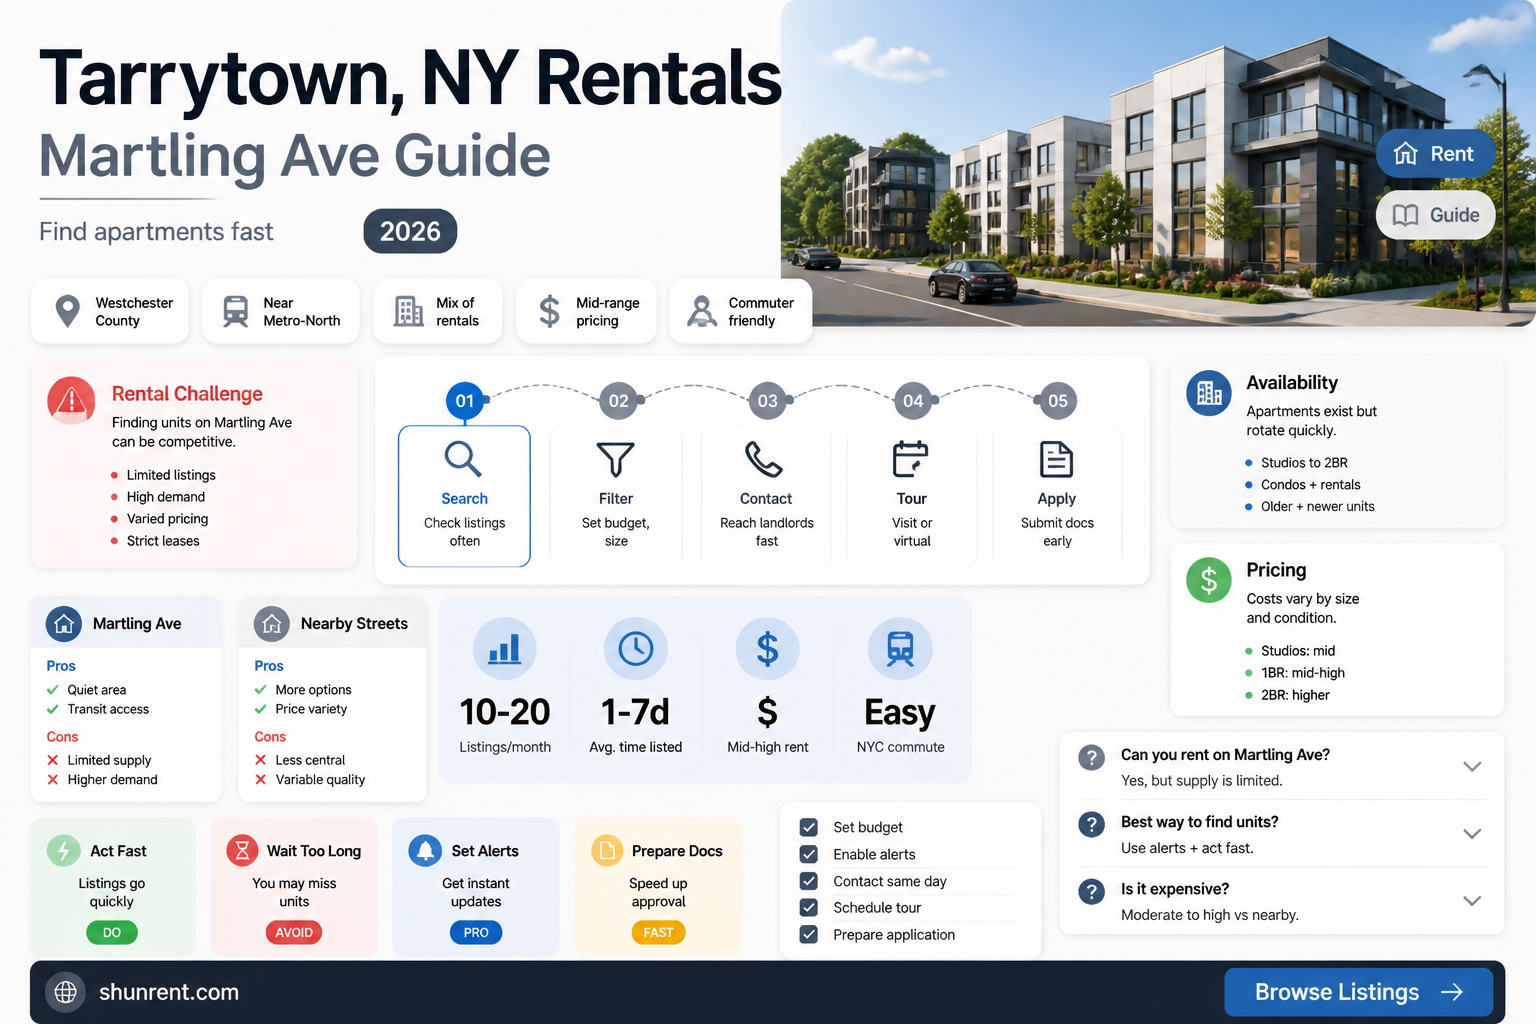
Task: Click question icon beside 'Can you rent on Martling Ave?'
Action: [1092, 757]
